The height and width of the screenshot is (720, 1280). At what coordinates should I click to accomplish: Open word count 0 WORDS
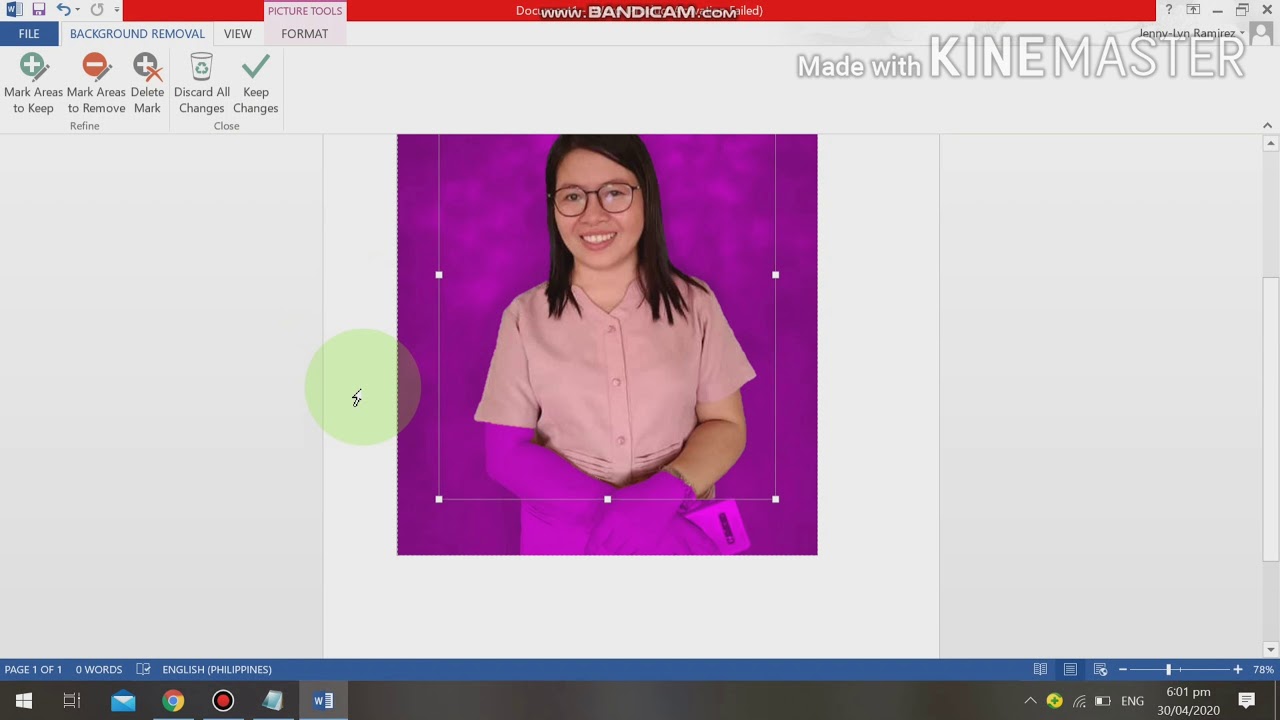[99, 669]
